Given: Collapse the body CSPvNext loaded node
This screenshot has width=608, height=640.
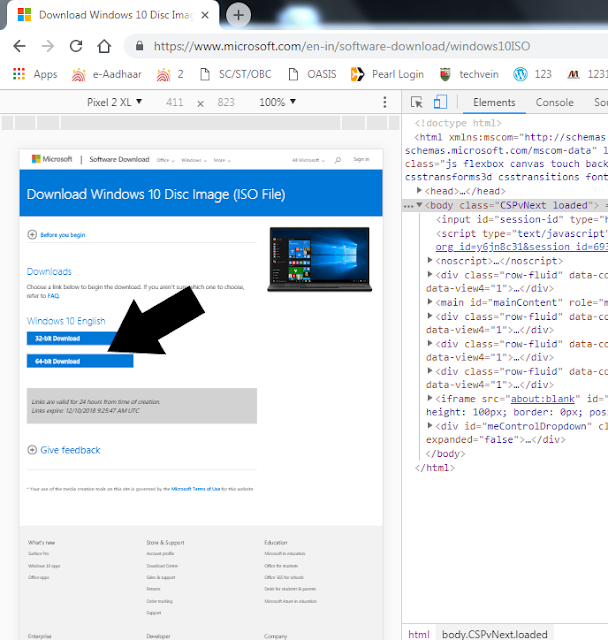Looking at the screenshot, I should click(x=419, y=205).
